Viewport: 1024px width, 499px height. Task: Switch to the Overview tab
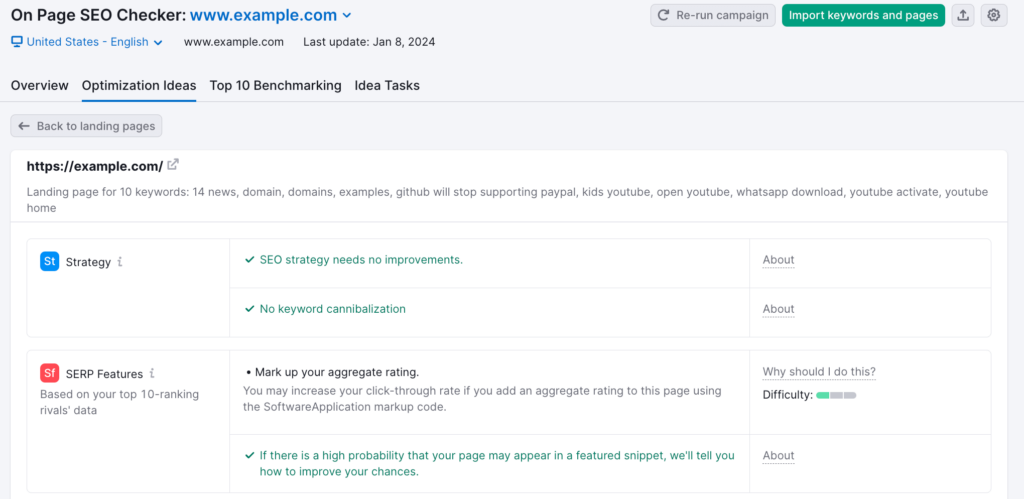click(x=40, y=86)
